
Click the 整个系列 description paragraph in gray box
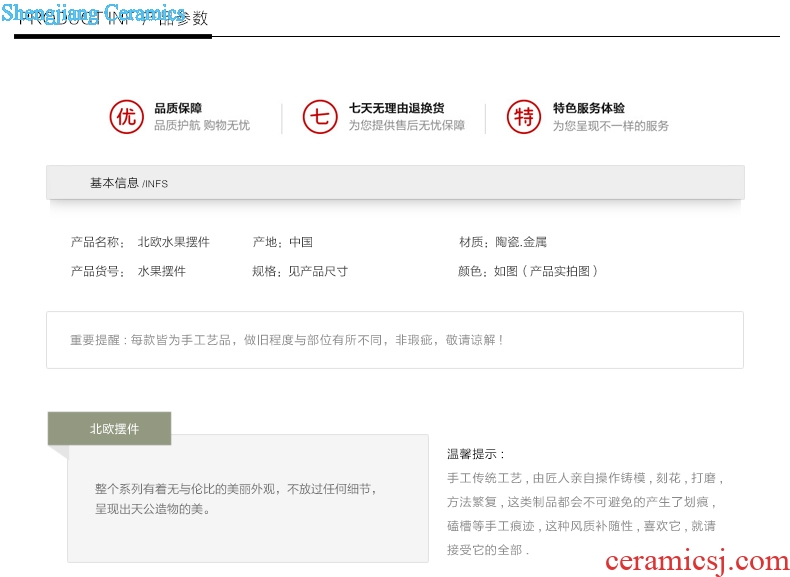(236, 499)
